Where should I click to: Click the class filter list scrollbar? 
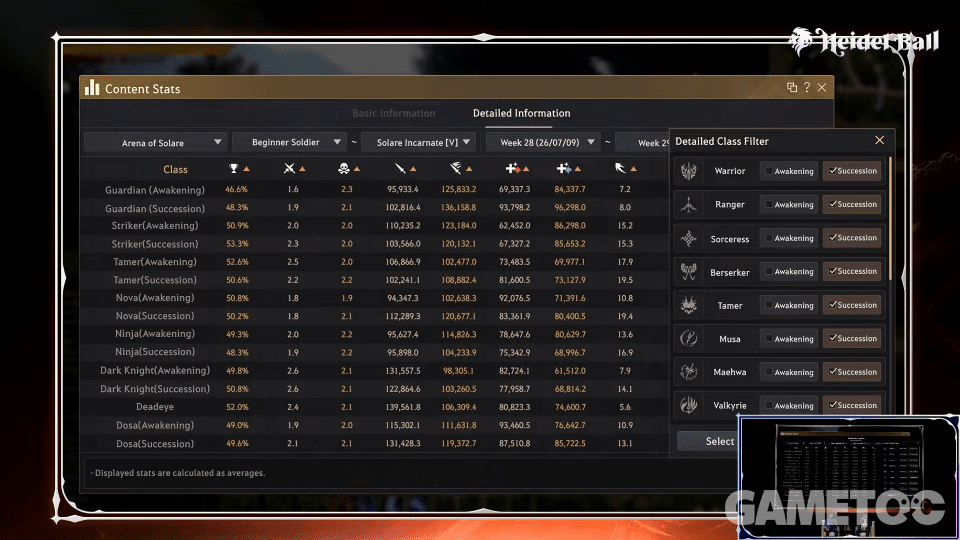(890, 220)
